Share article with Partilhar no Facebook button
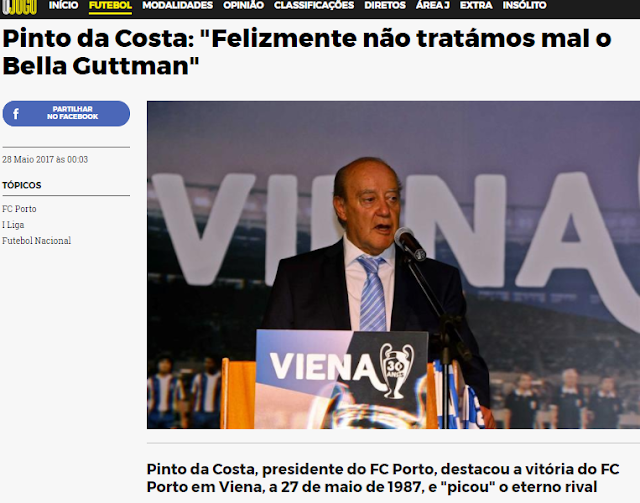This screenshot has width=640, height=503. pos(66,114)
